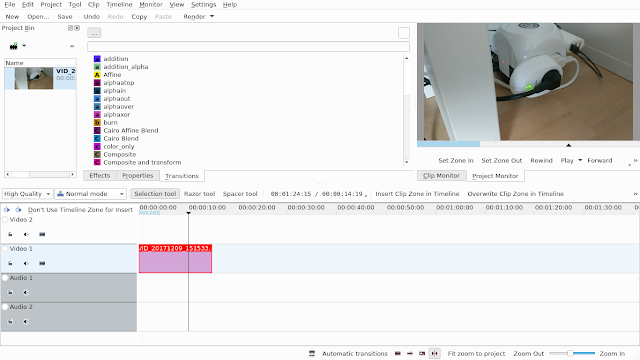Switch to the Properties tab
Screen dimensions: 640x360
pos(138,176)
